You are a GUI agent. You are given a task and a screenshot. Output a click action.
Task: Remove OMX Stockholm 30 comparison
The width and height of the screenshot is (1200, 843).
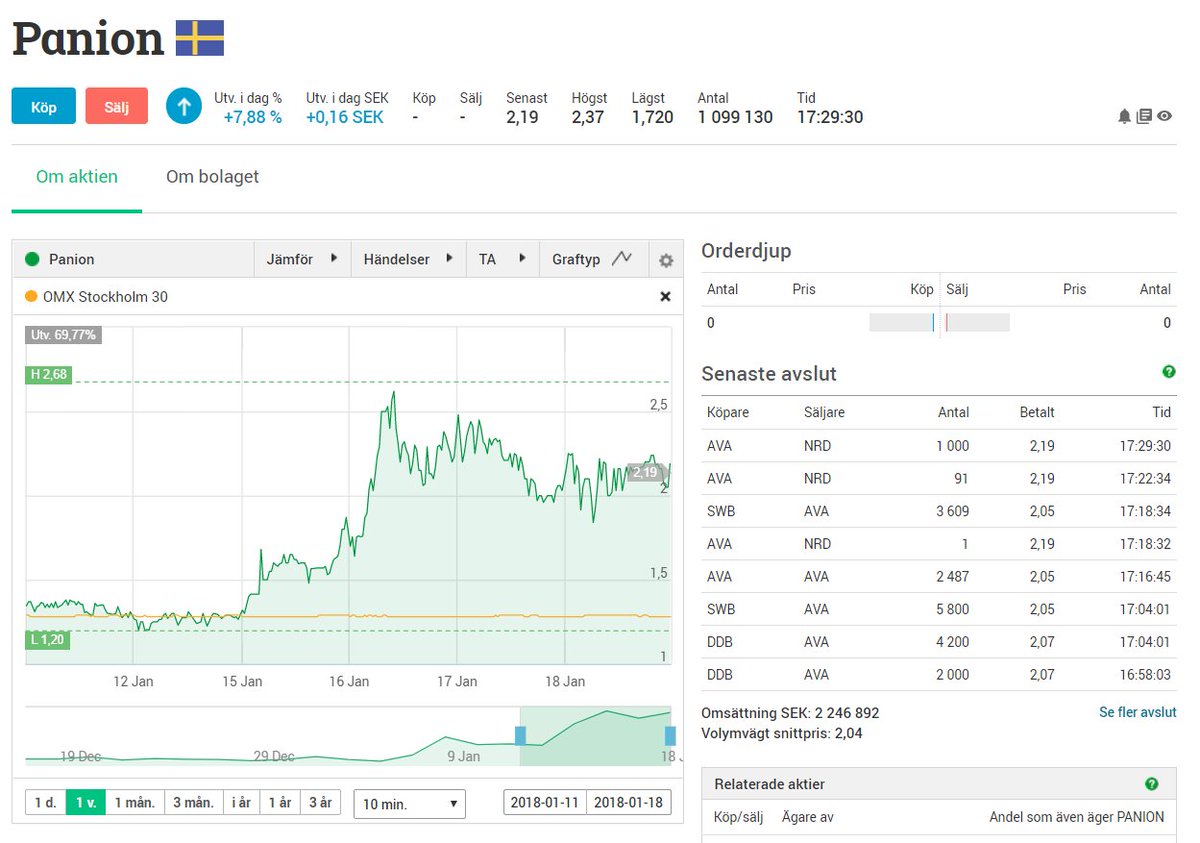665,297
